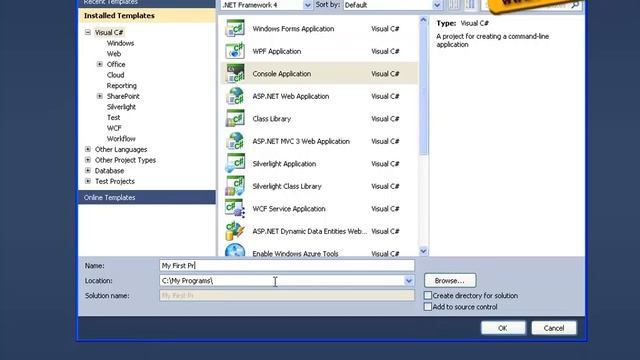Viewport: 640px width, 360px height.
Task: Click the OK button
Action: click(503, 328)
